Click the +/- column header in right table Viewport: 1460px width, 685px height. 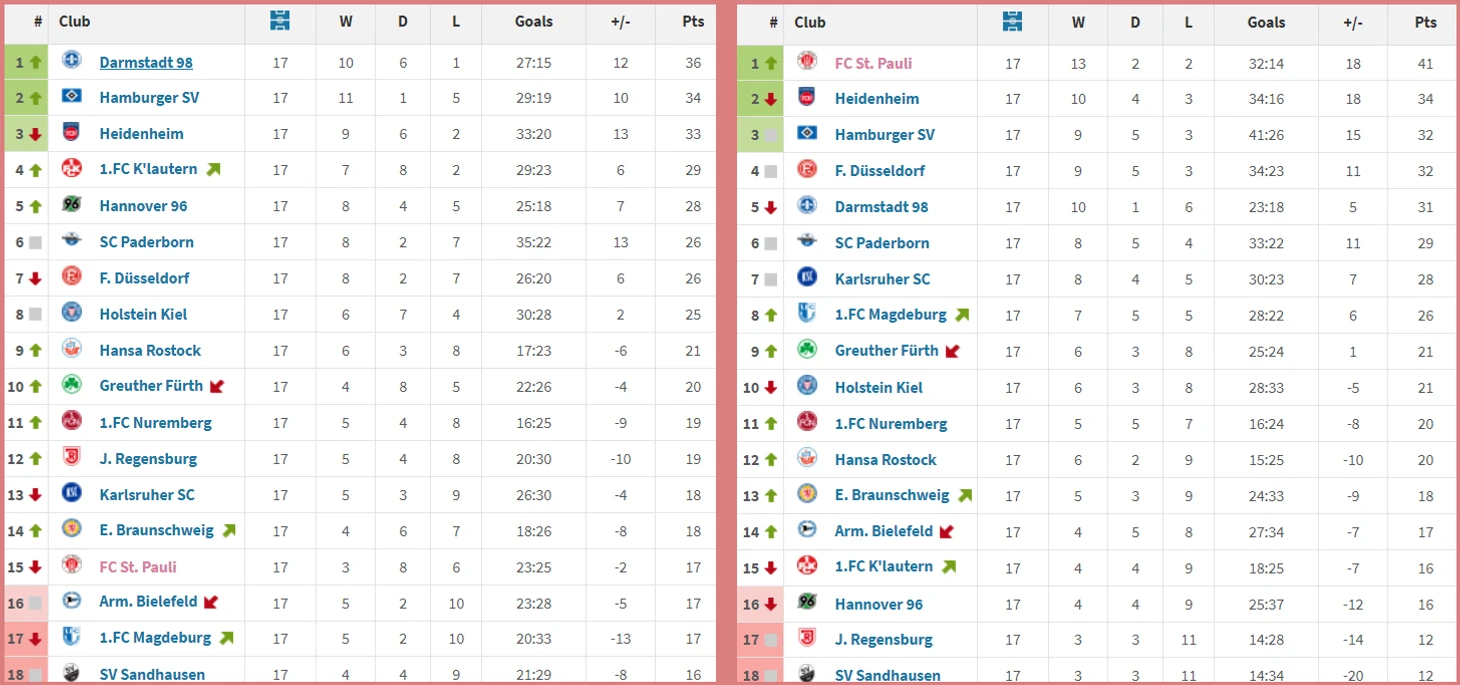1353,22
